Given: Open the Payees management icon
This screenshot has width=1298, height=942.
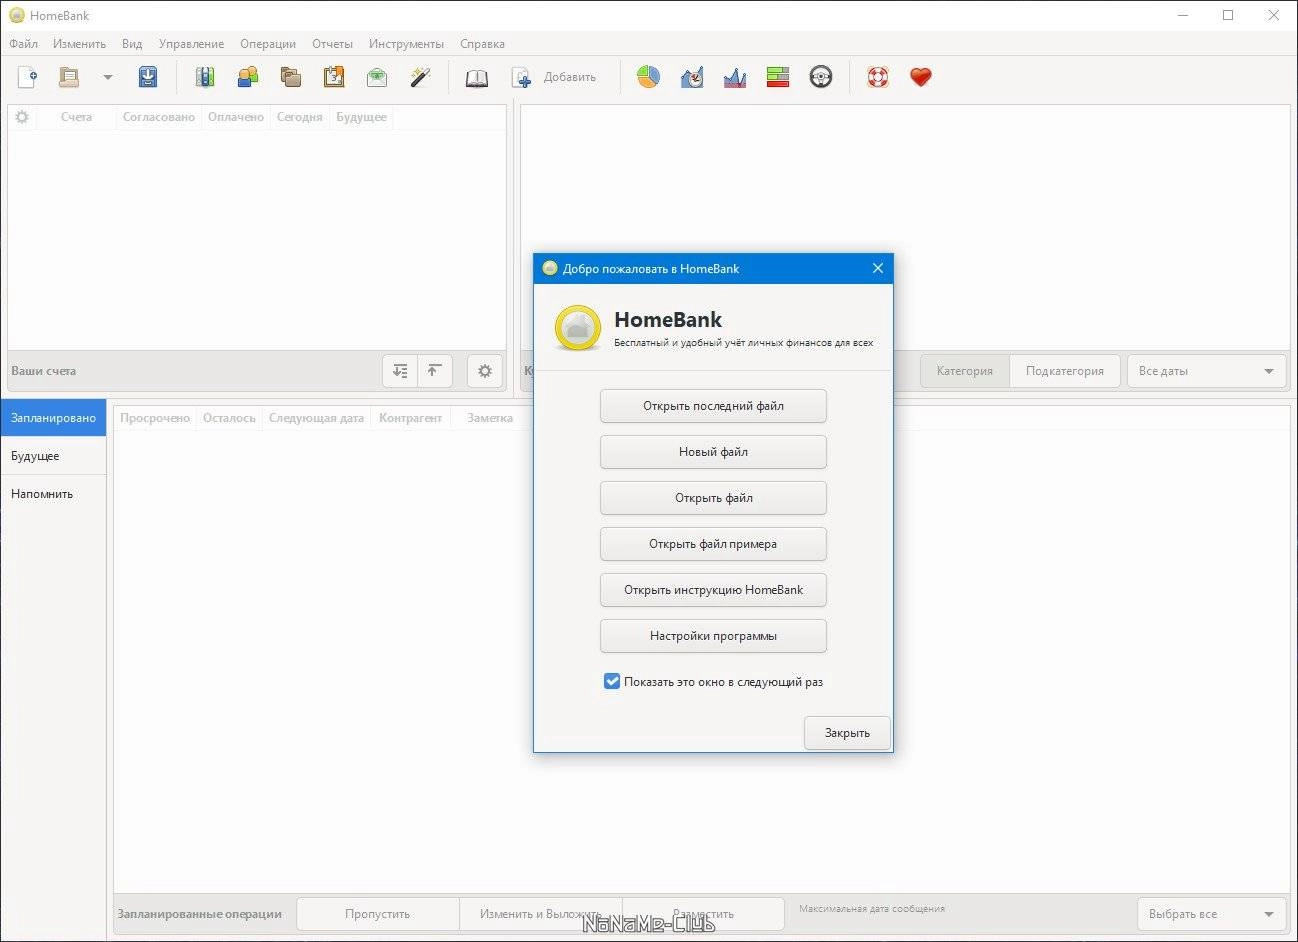Looking at the screenshot, I should [247, 77].
